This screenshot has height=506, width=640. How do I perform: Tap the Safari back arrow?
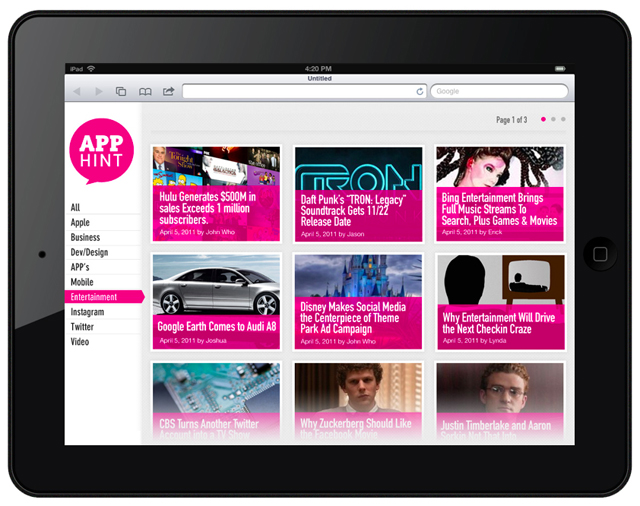(x=76, y=92)
